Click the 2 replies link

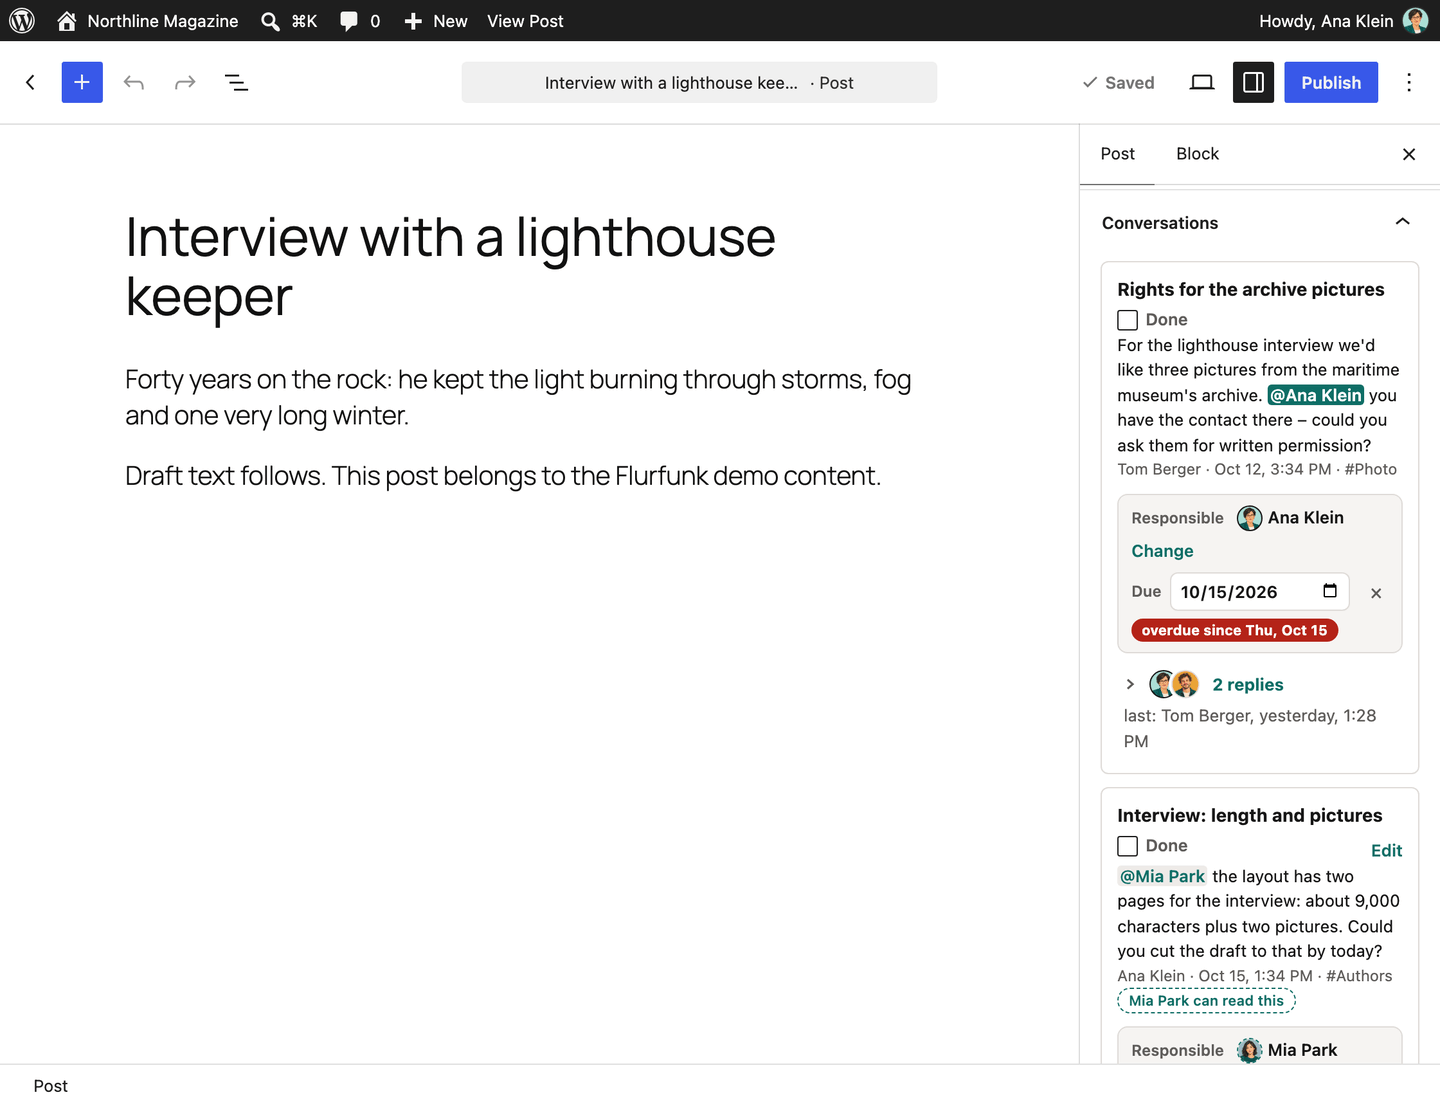[x=1248, y=685]
